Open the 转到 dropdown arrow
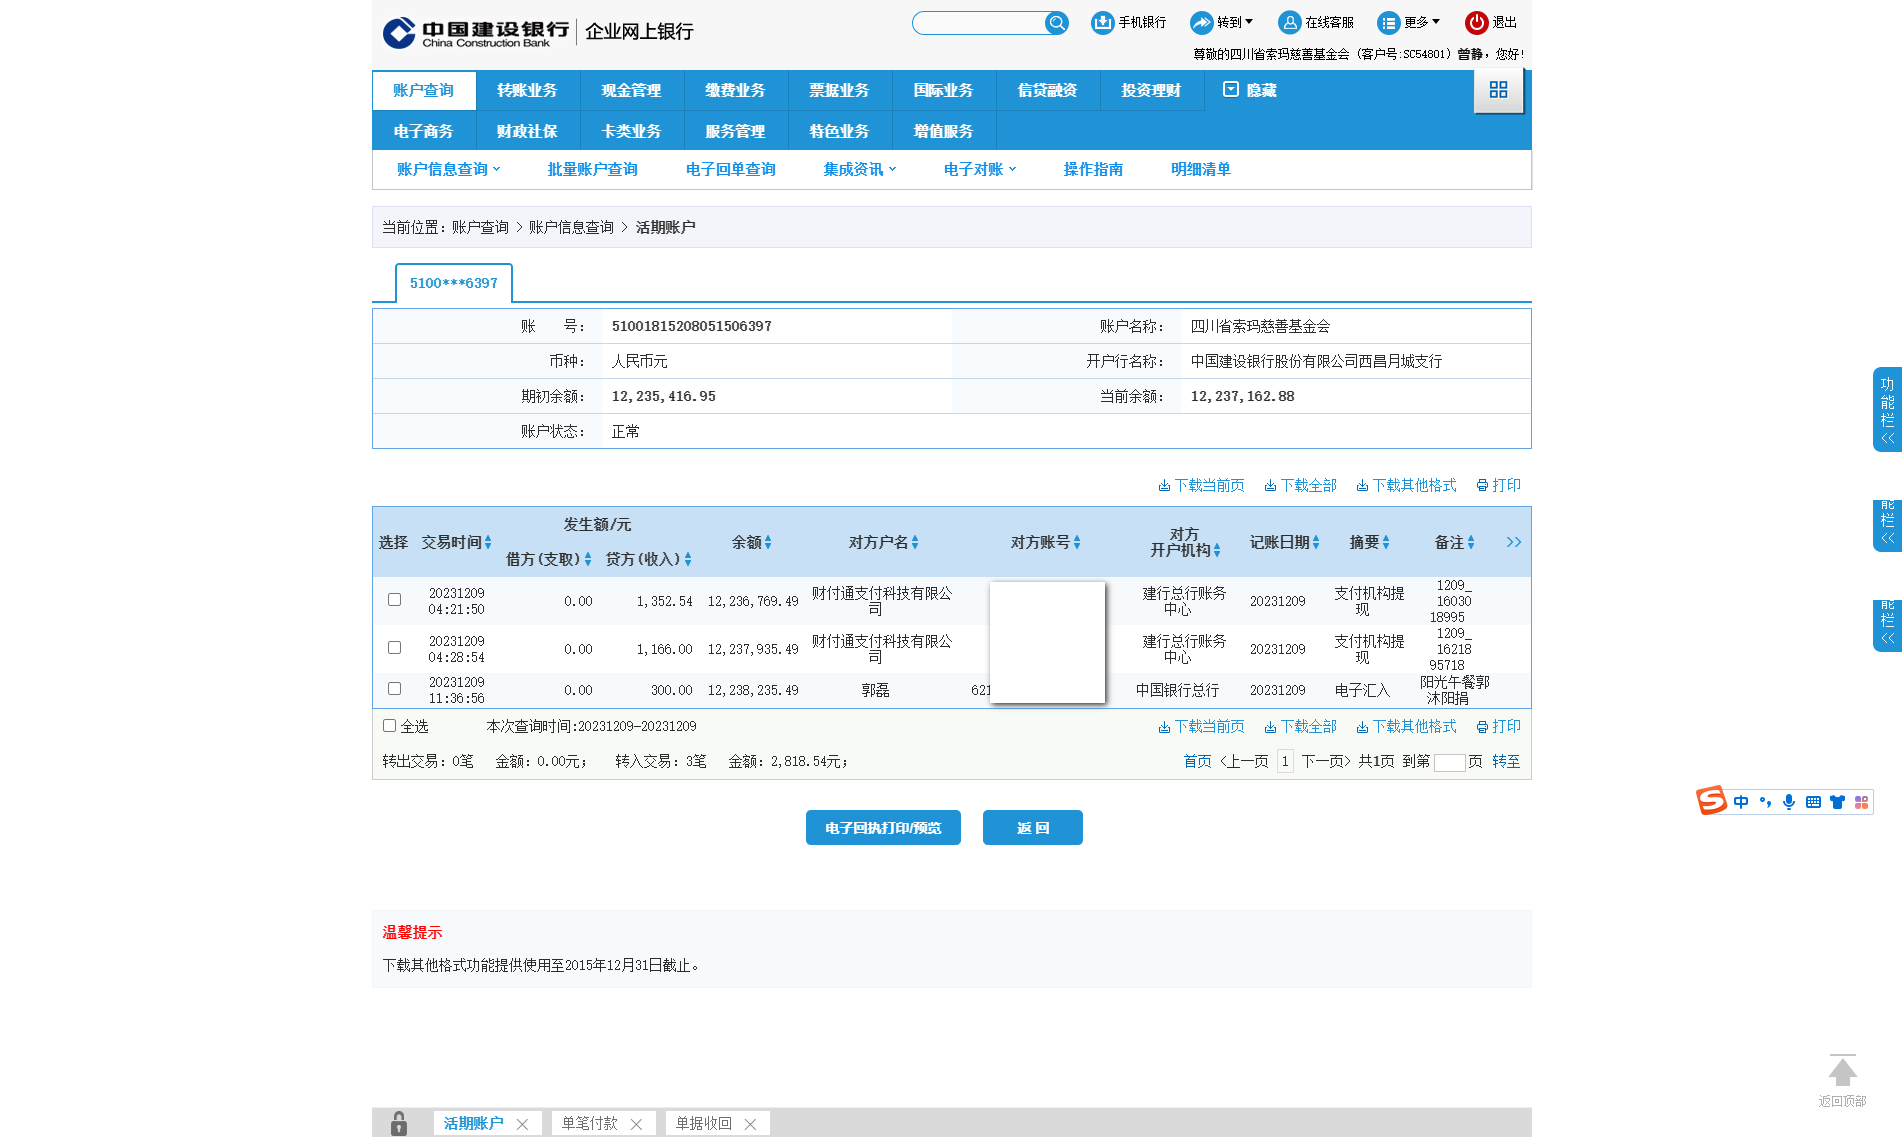This screenshot has width=1902, height=1137. tap(1249, 21)
